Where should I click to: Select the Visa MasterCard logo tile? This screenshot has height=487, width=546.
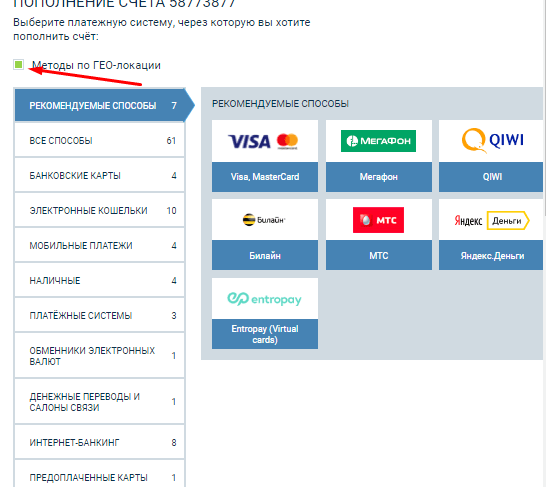tap(265, 141)
